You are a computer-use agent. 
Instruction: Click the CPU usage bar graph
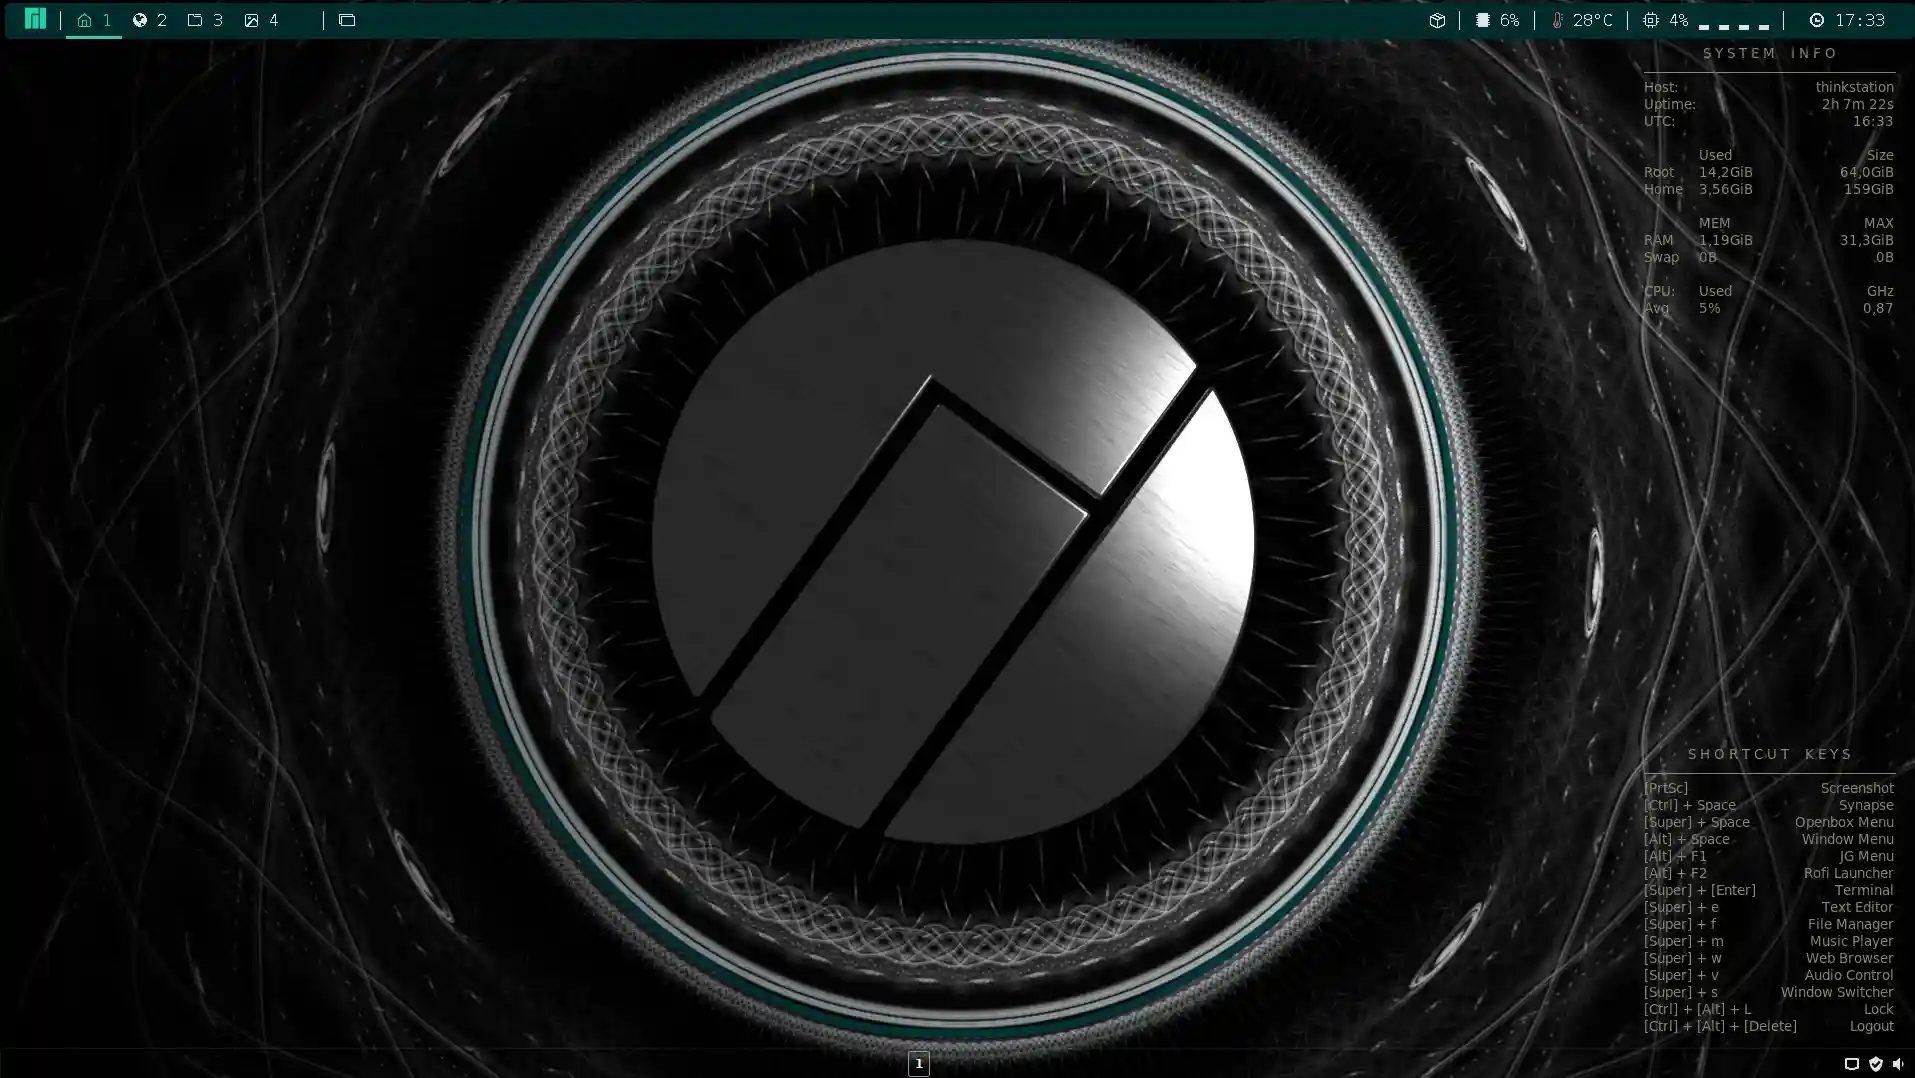pyautogui.click(x=1734, y=22)
